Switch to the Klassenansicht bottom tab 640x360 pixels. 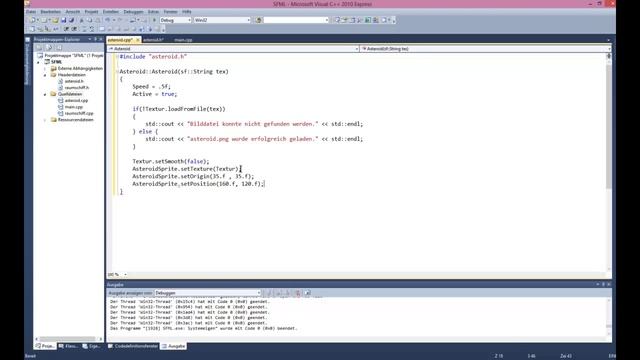68,346
